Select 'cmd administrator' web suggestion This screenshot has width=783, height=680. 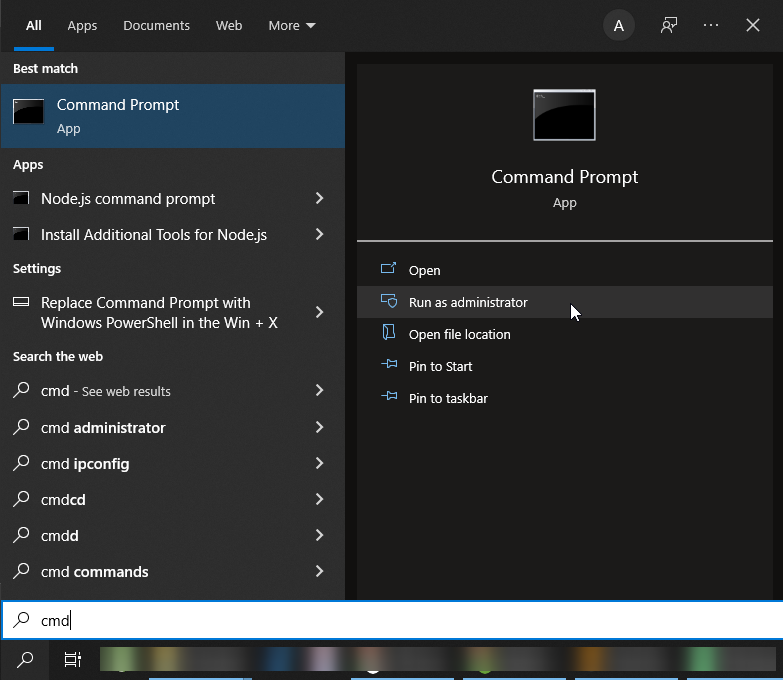point(173,427)
